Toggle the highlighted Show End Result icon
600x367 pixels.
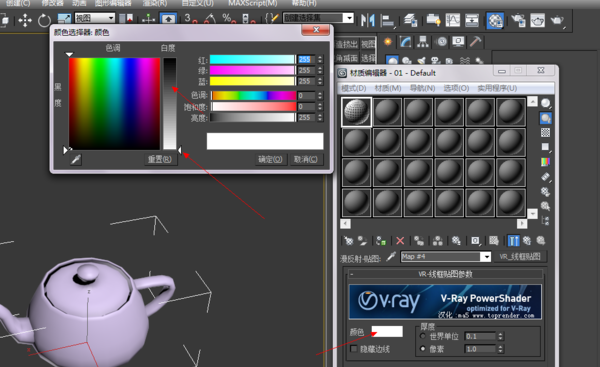pyautogui.click(x=514, y=241)
